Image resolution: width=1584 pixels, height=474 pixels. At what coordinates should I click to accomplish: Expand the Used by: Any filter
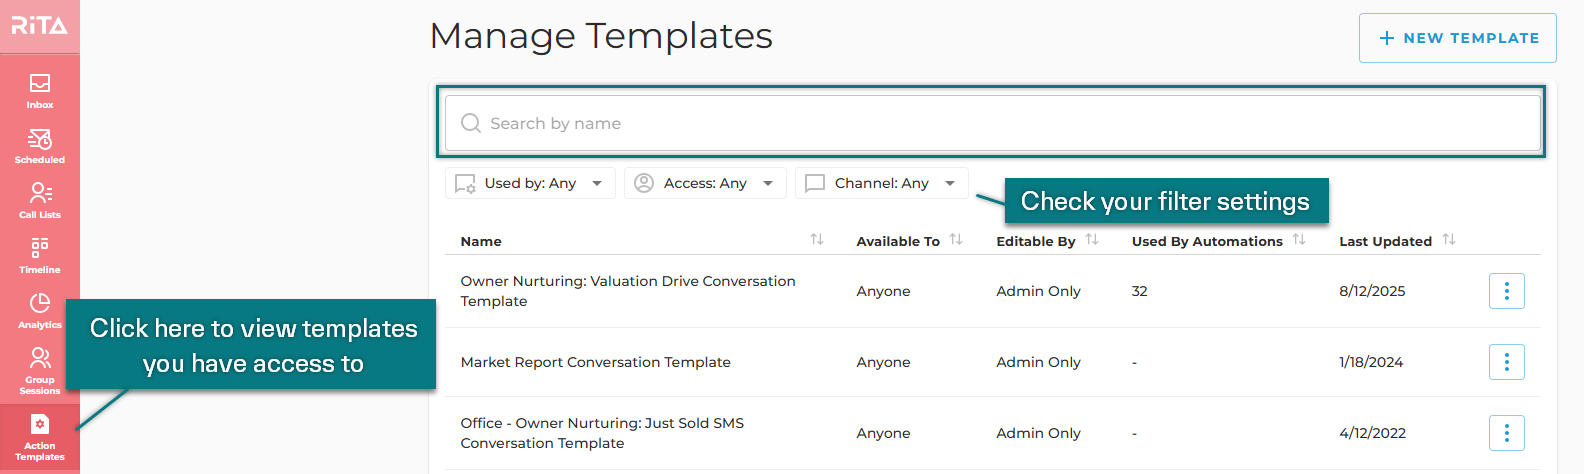tap(530, 183)
